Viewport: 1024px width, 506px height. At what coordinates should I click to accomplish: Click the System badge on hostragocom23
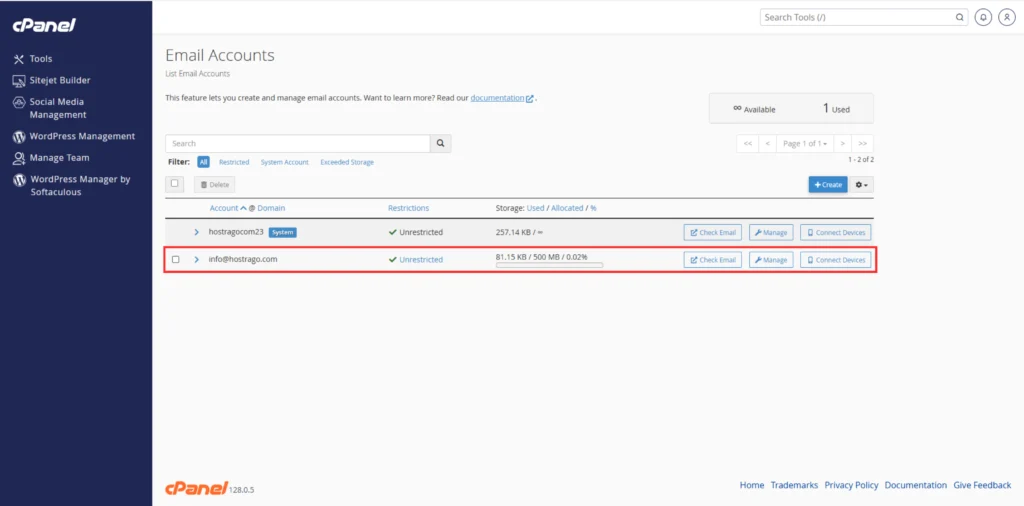pyautogui.click(x=283, y=232)
